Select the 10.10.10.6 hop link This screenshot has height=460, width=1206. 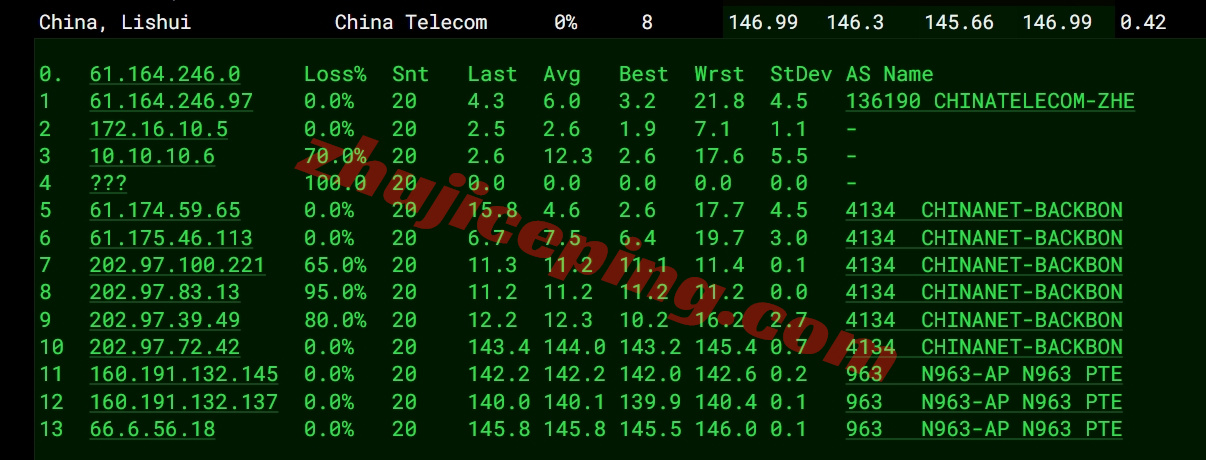(152, 156)
